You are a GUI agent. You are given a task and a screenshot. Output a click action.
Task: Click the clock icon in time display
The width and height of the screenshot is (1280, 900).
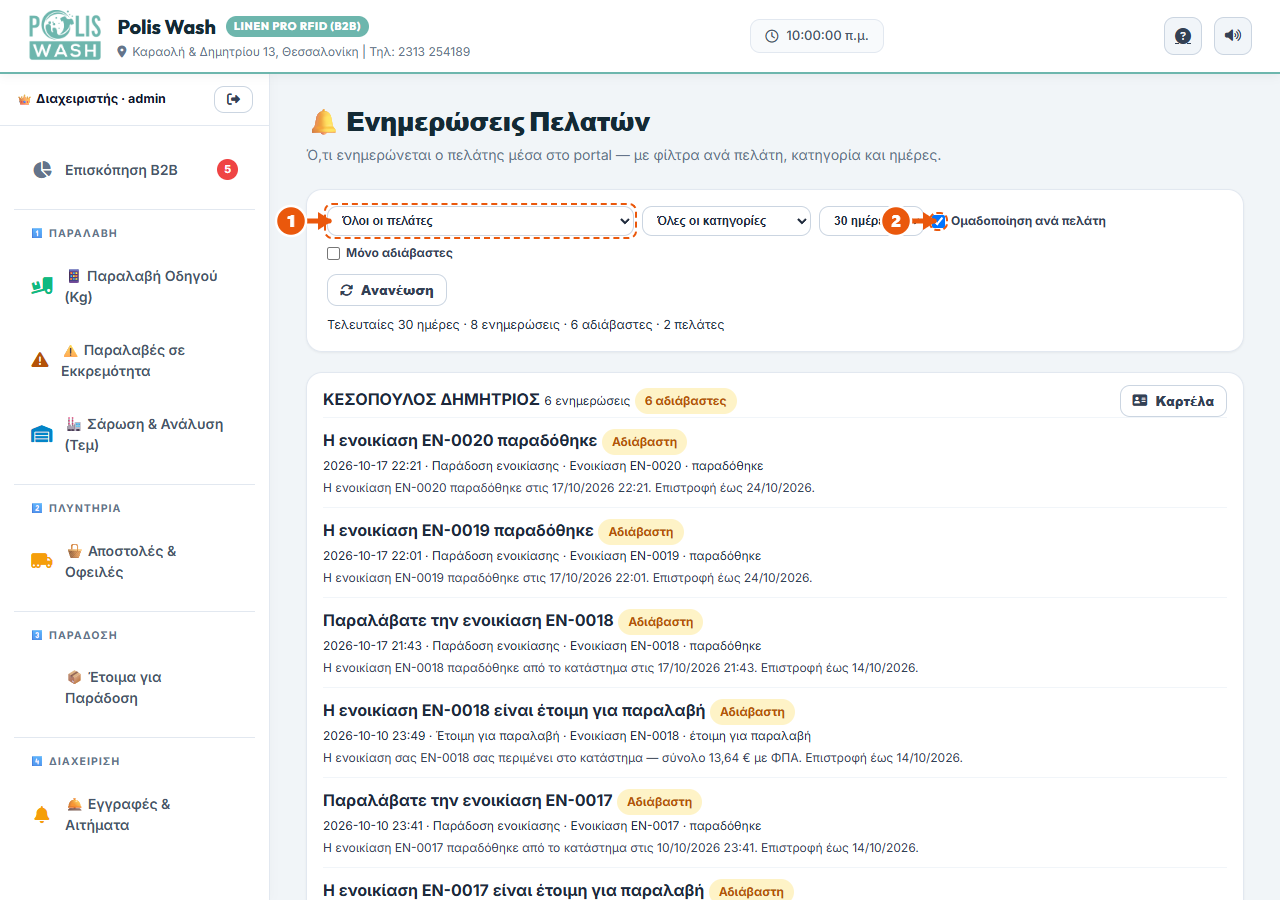tap(771, 36)
